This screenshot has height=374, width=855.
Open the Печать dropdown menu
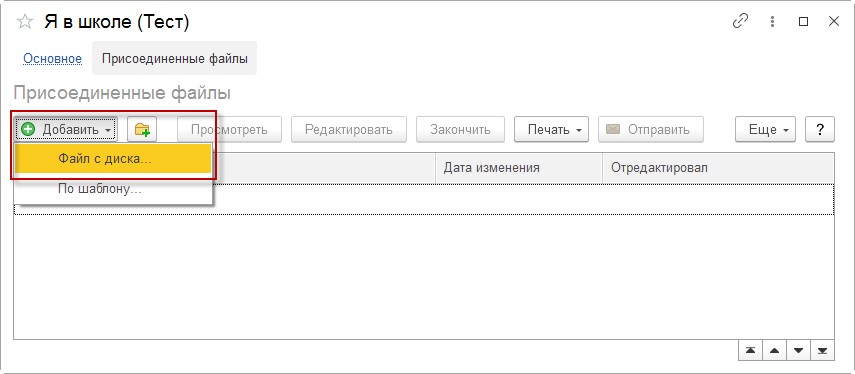point(551,130)
